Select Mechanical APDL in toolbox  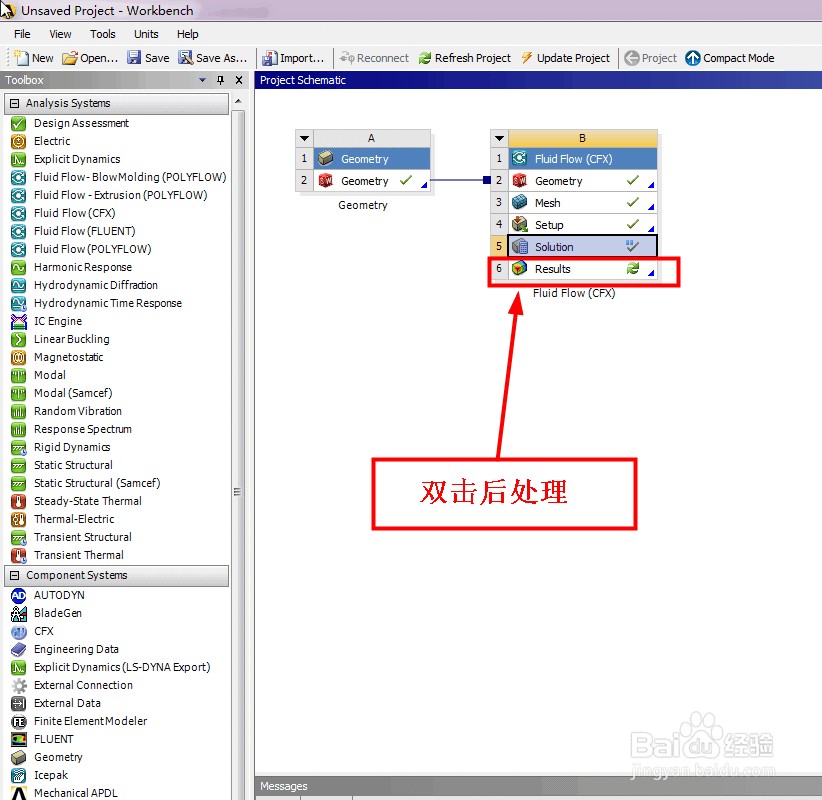click(x=75, y=793)
